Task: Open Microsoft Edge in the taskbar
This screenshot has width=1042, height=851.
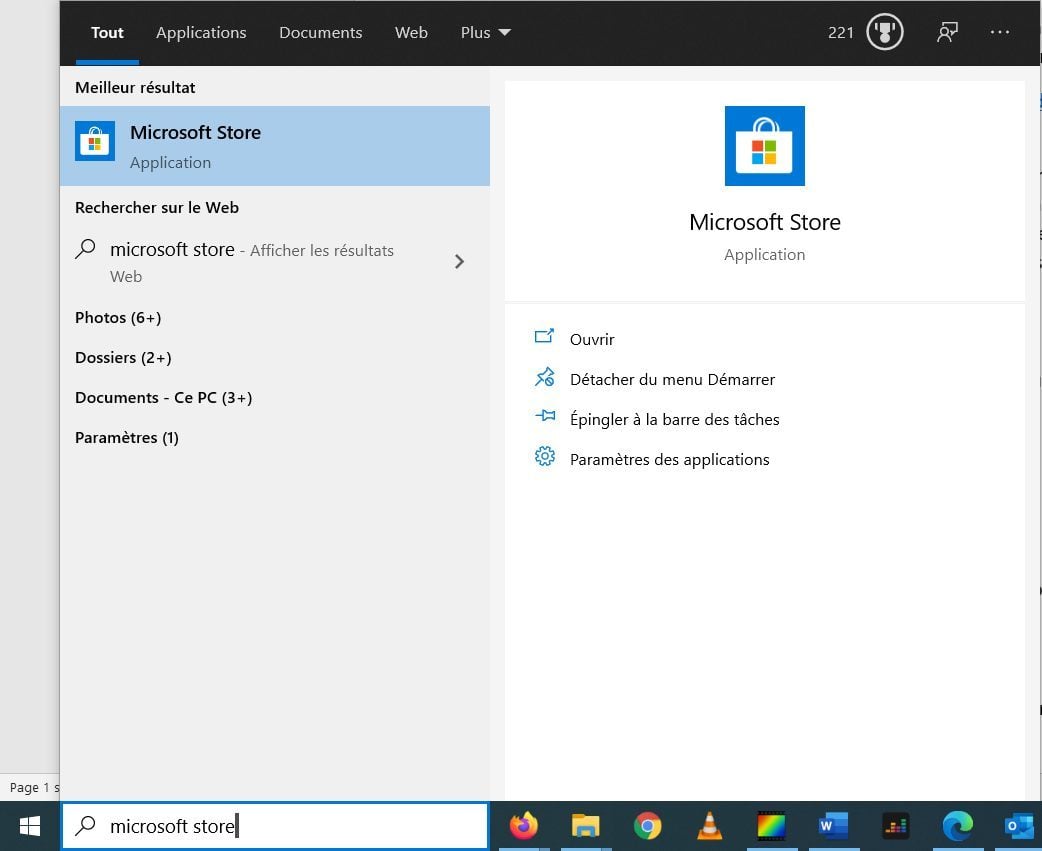Action: coord(957,826)
